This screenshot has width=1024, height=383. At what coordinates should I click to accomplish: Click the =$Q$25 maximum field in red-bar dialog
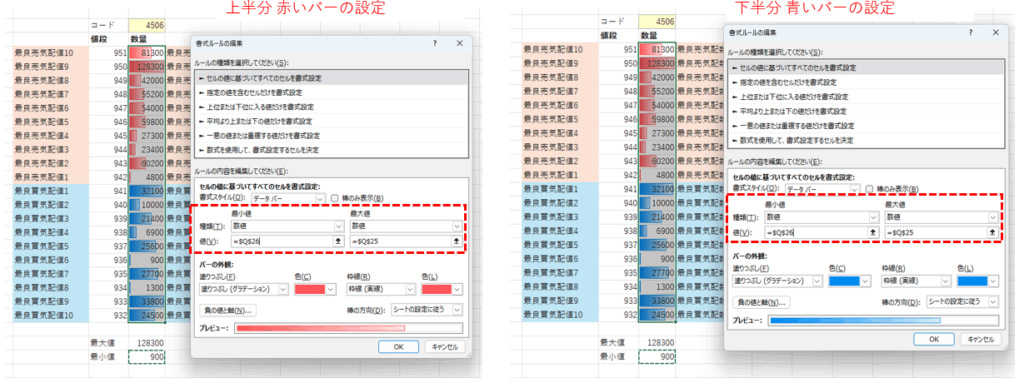click(x=400, y=241)
